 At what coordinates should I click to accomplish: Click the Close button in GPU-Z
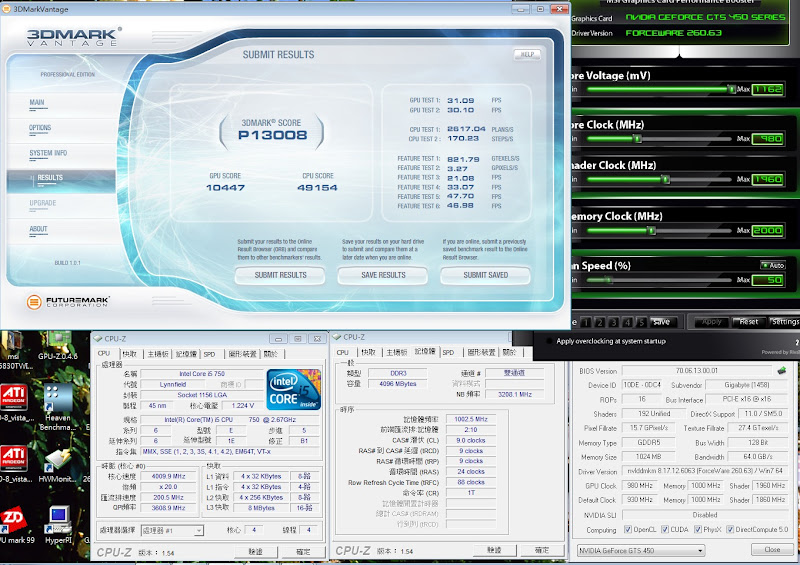[x=772, y=550]
